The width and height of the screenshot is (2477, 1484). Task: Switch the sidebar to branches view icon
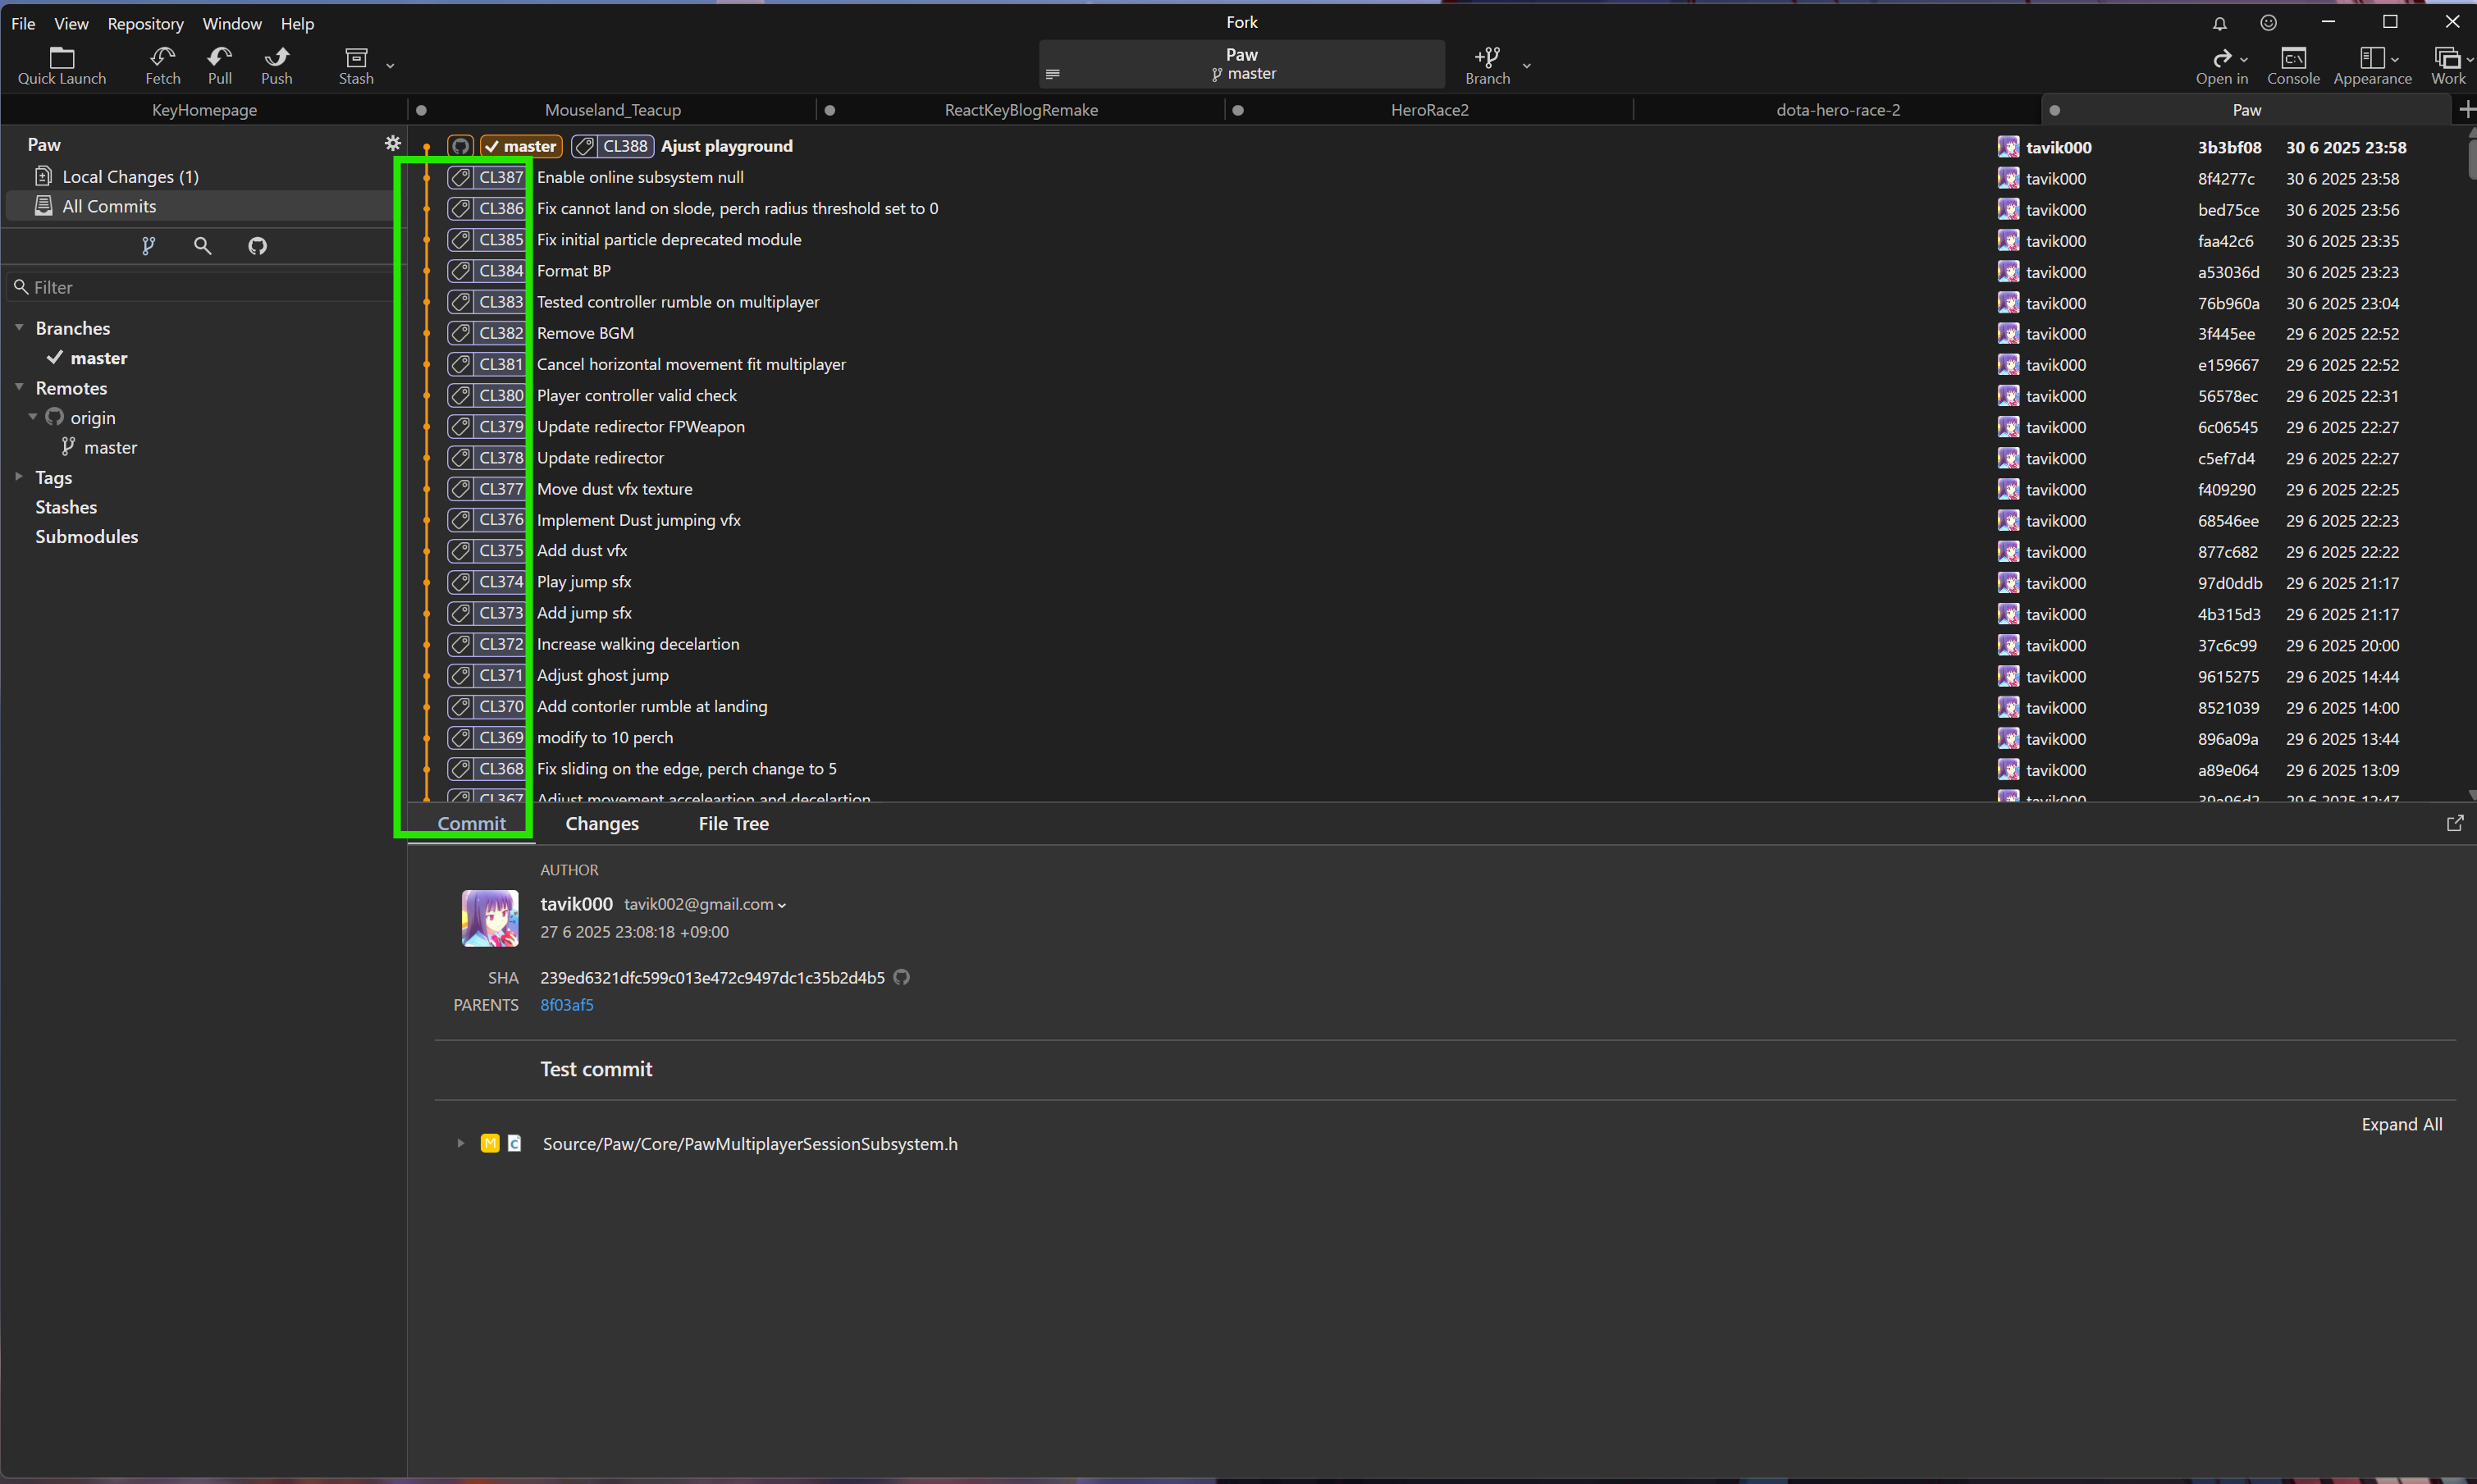coord(148,246)
